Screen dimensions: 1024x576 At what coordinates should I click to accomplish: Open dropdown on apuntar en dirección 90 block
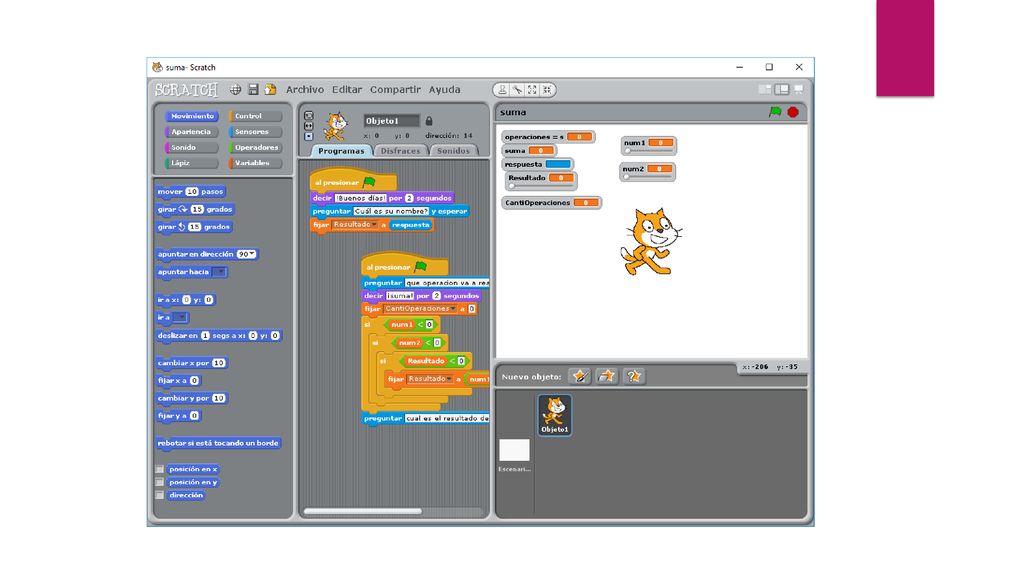click(x=251, y=254)
